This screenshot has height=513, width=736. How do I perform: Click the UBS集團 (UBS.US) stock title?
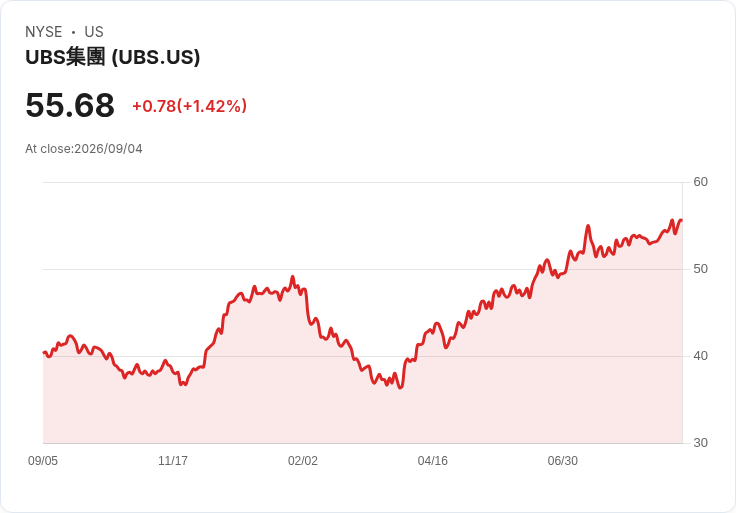(113, 57)
